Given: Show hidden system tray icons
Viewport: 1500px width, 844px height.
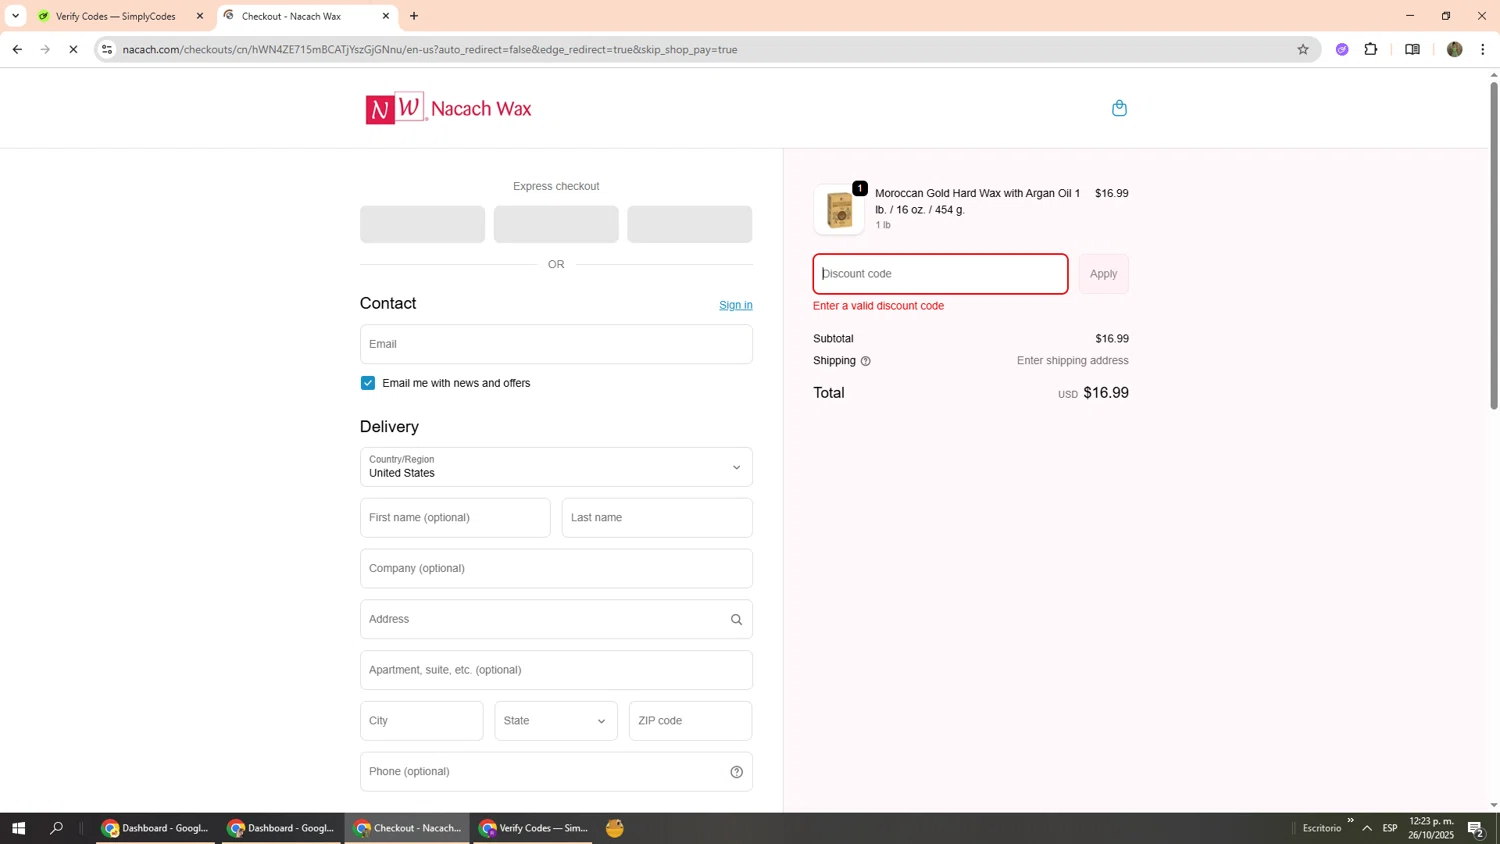Looking at the screenshot, I should coord(1367,828).
